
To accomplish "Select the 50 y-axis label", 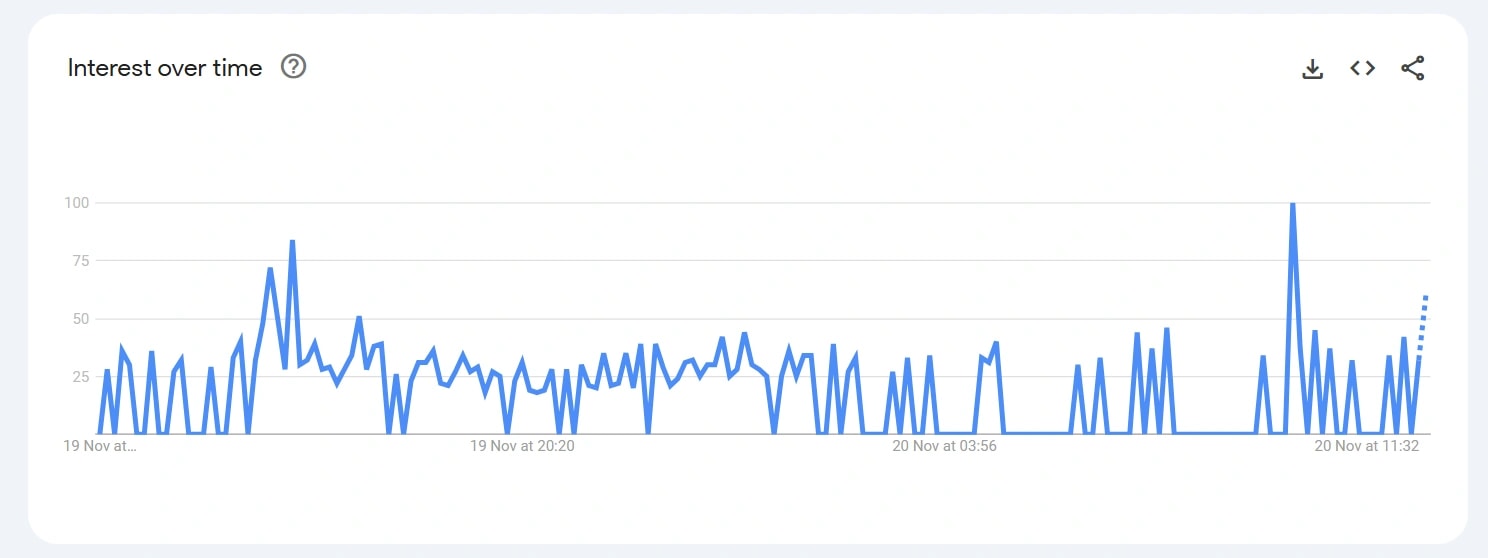I will [81, 319].
